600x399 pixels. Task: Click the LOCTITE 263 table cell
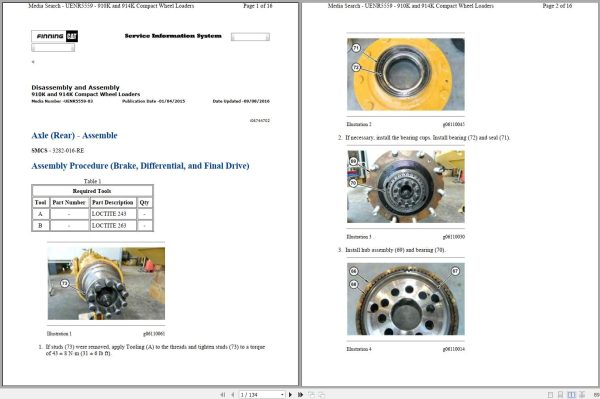113,226
